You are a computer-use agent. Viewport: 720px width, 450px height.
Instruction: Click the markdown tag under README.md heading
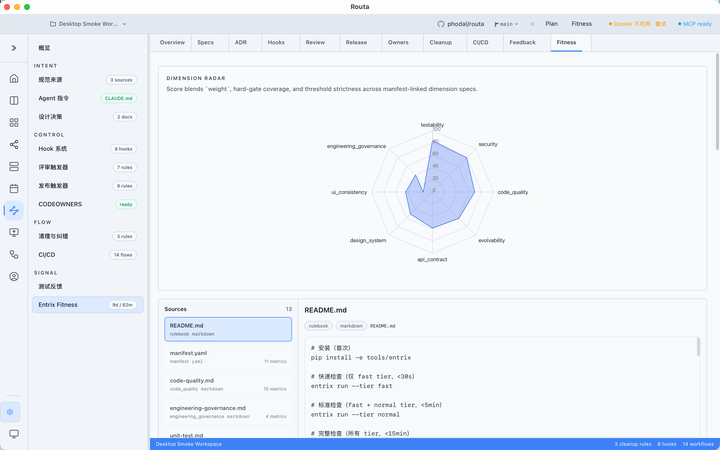[351, 326]
